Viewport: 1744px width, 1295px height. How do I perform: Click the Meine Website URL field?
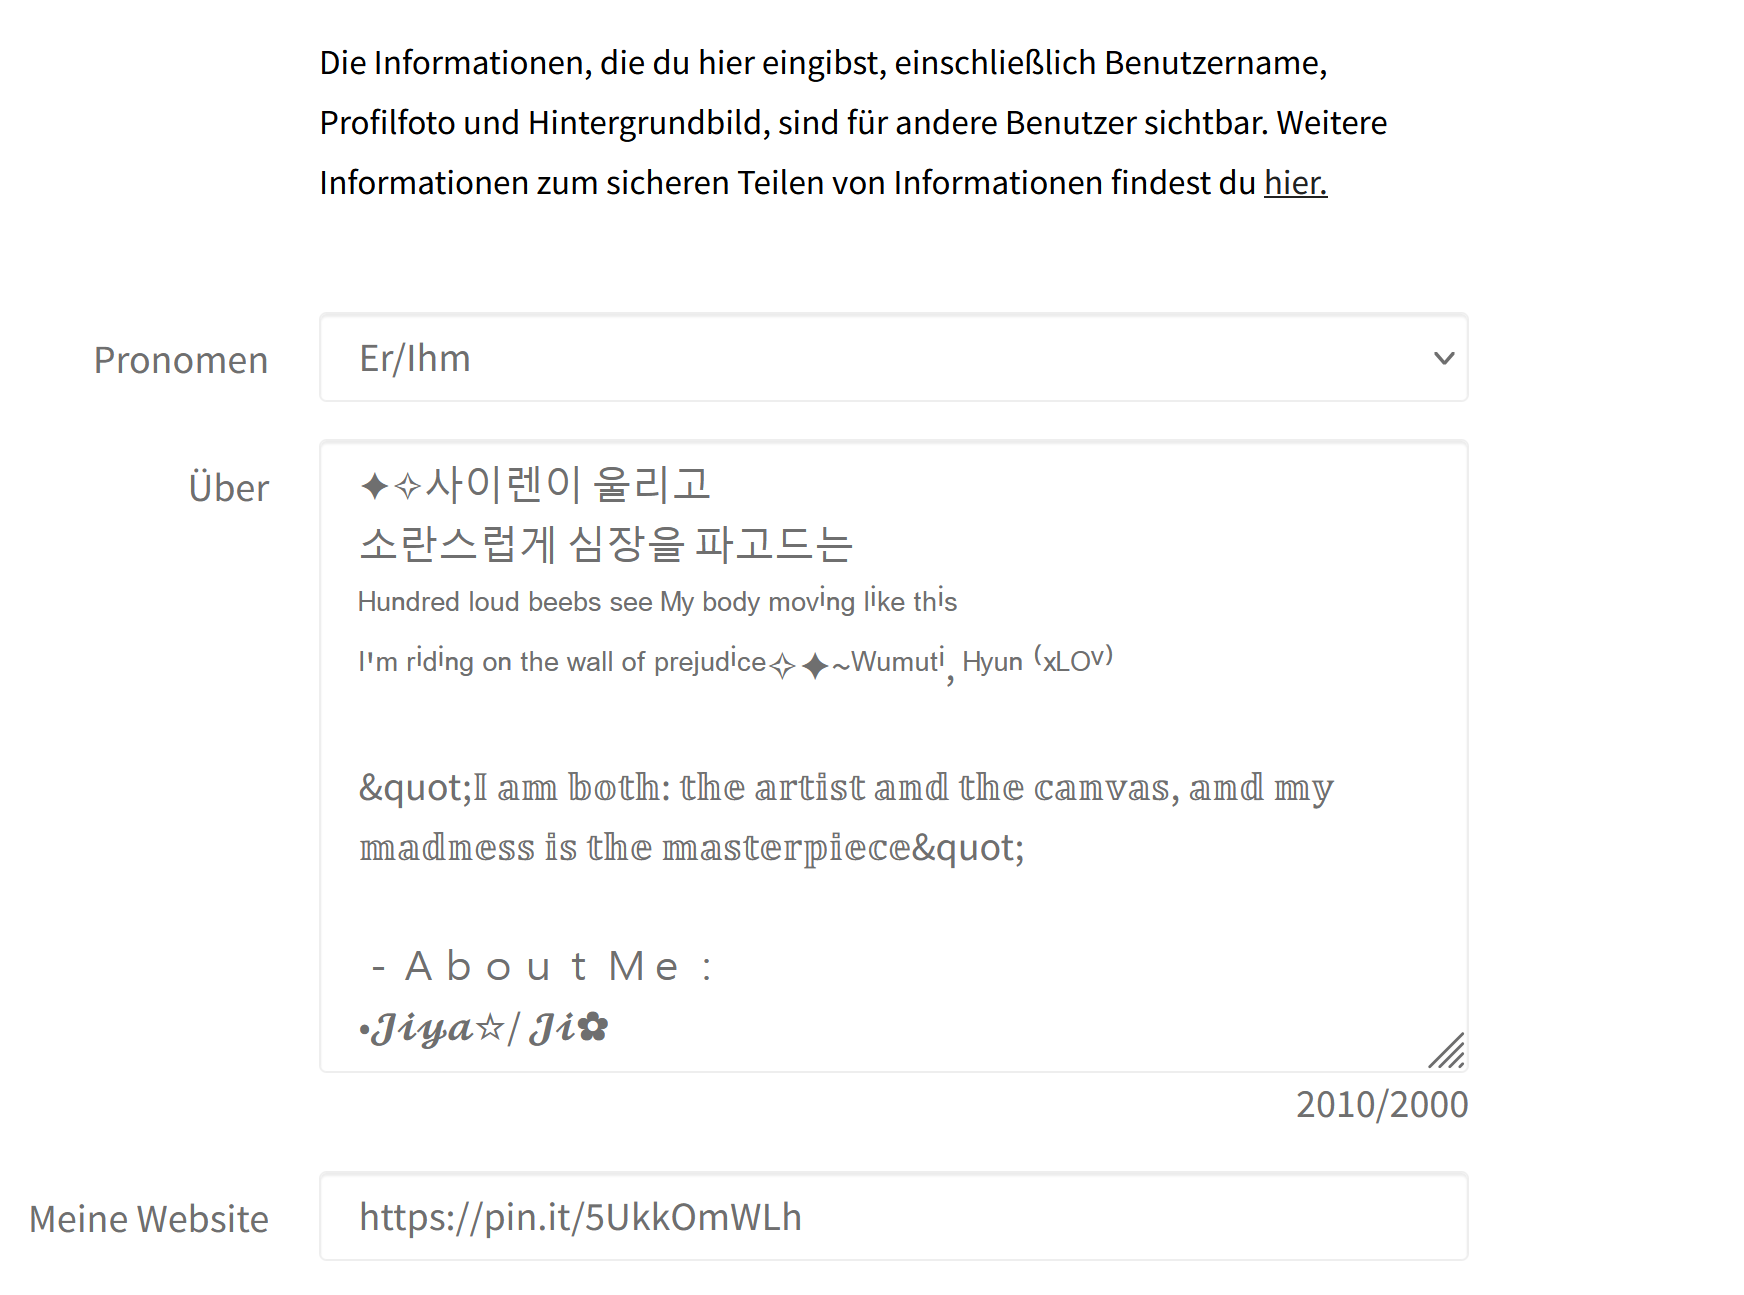(x=893, y=1216)
